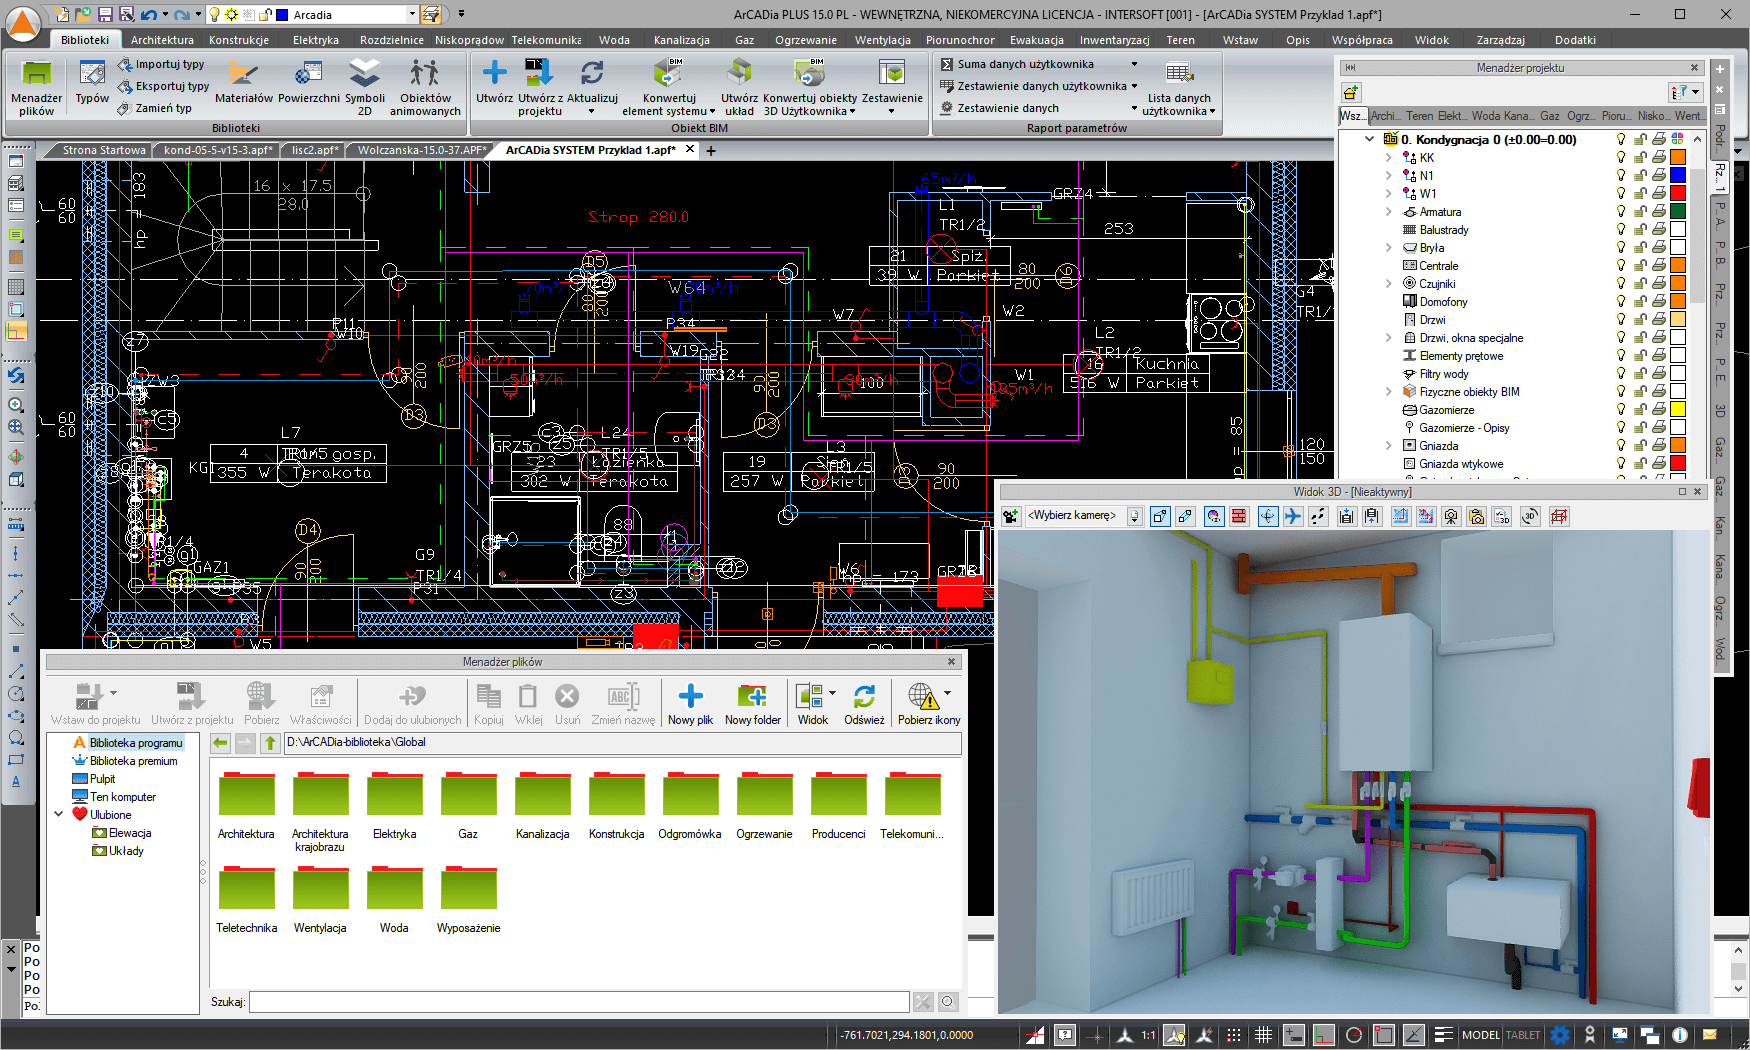This screenshot has height=1050, width=1750.
Task: Open Menadżer plików library manager
Action: (x=36, y=87)
